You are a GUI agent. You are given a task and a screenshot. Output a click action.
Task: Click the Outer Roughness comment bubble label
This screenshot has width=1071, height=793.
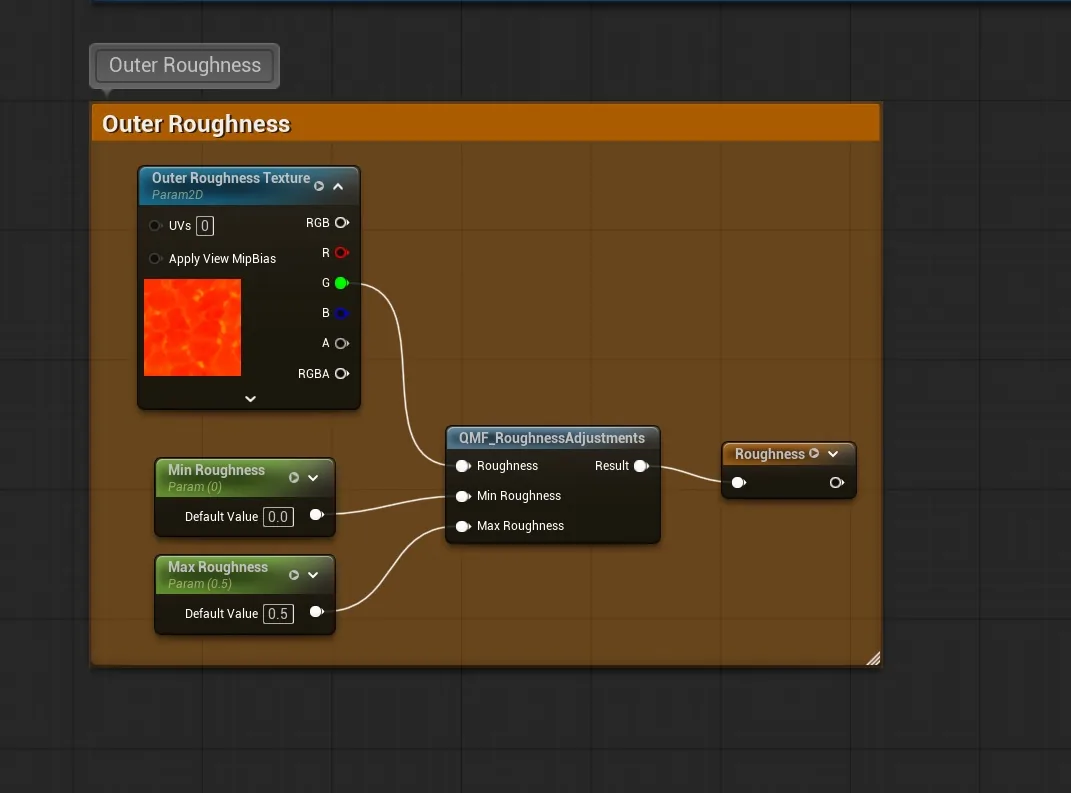pyautogui.click(x=184, y=65)
